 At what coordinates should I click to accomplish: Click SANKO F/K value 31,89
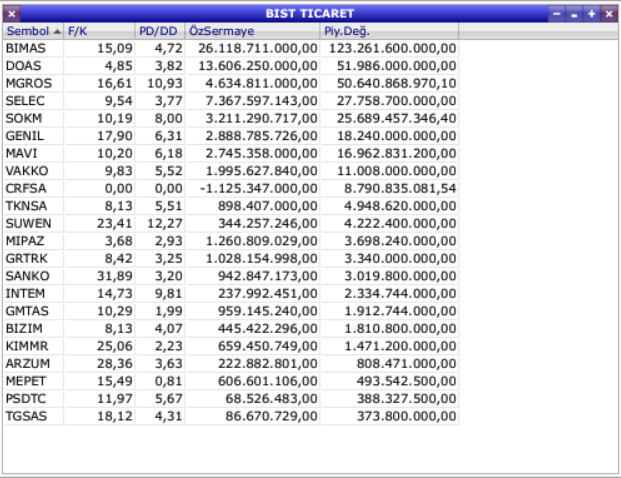(115, 276)
